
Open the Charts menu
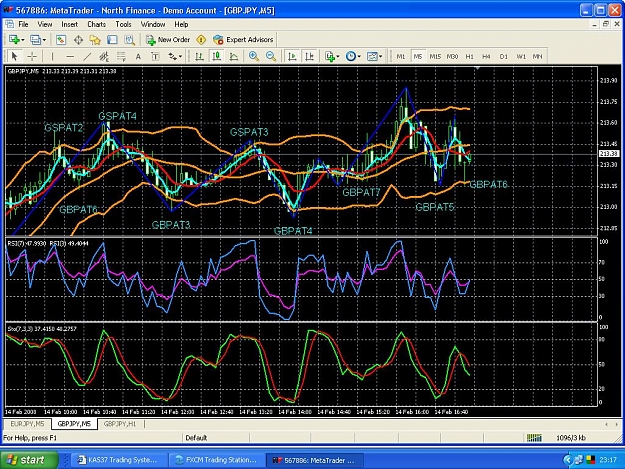(x=96, y=24)
